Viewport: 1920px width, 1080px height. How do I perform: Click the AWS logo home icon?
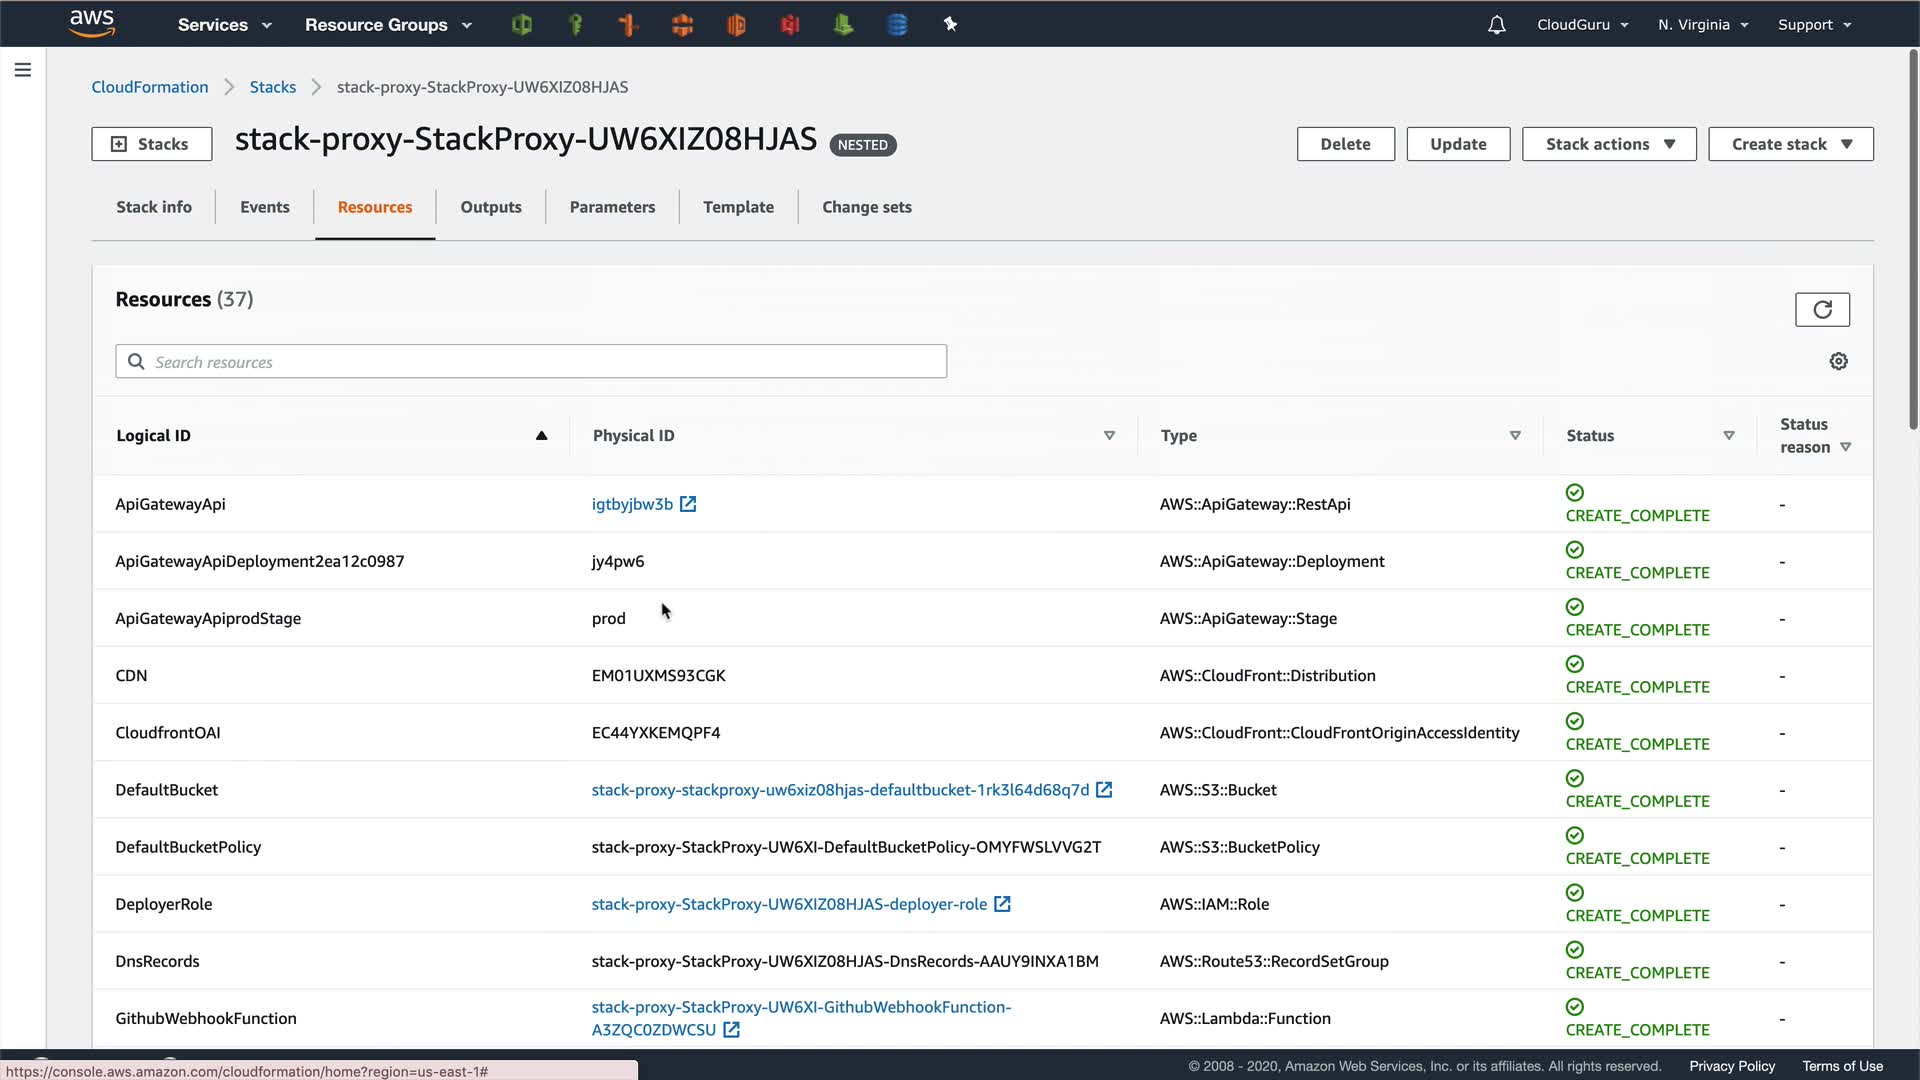pos(92,23)
